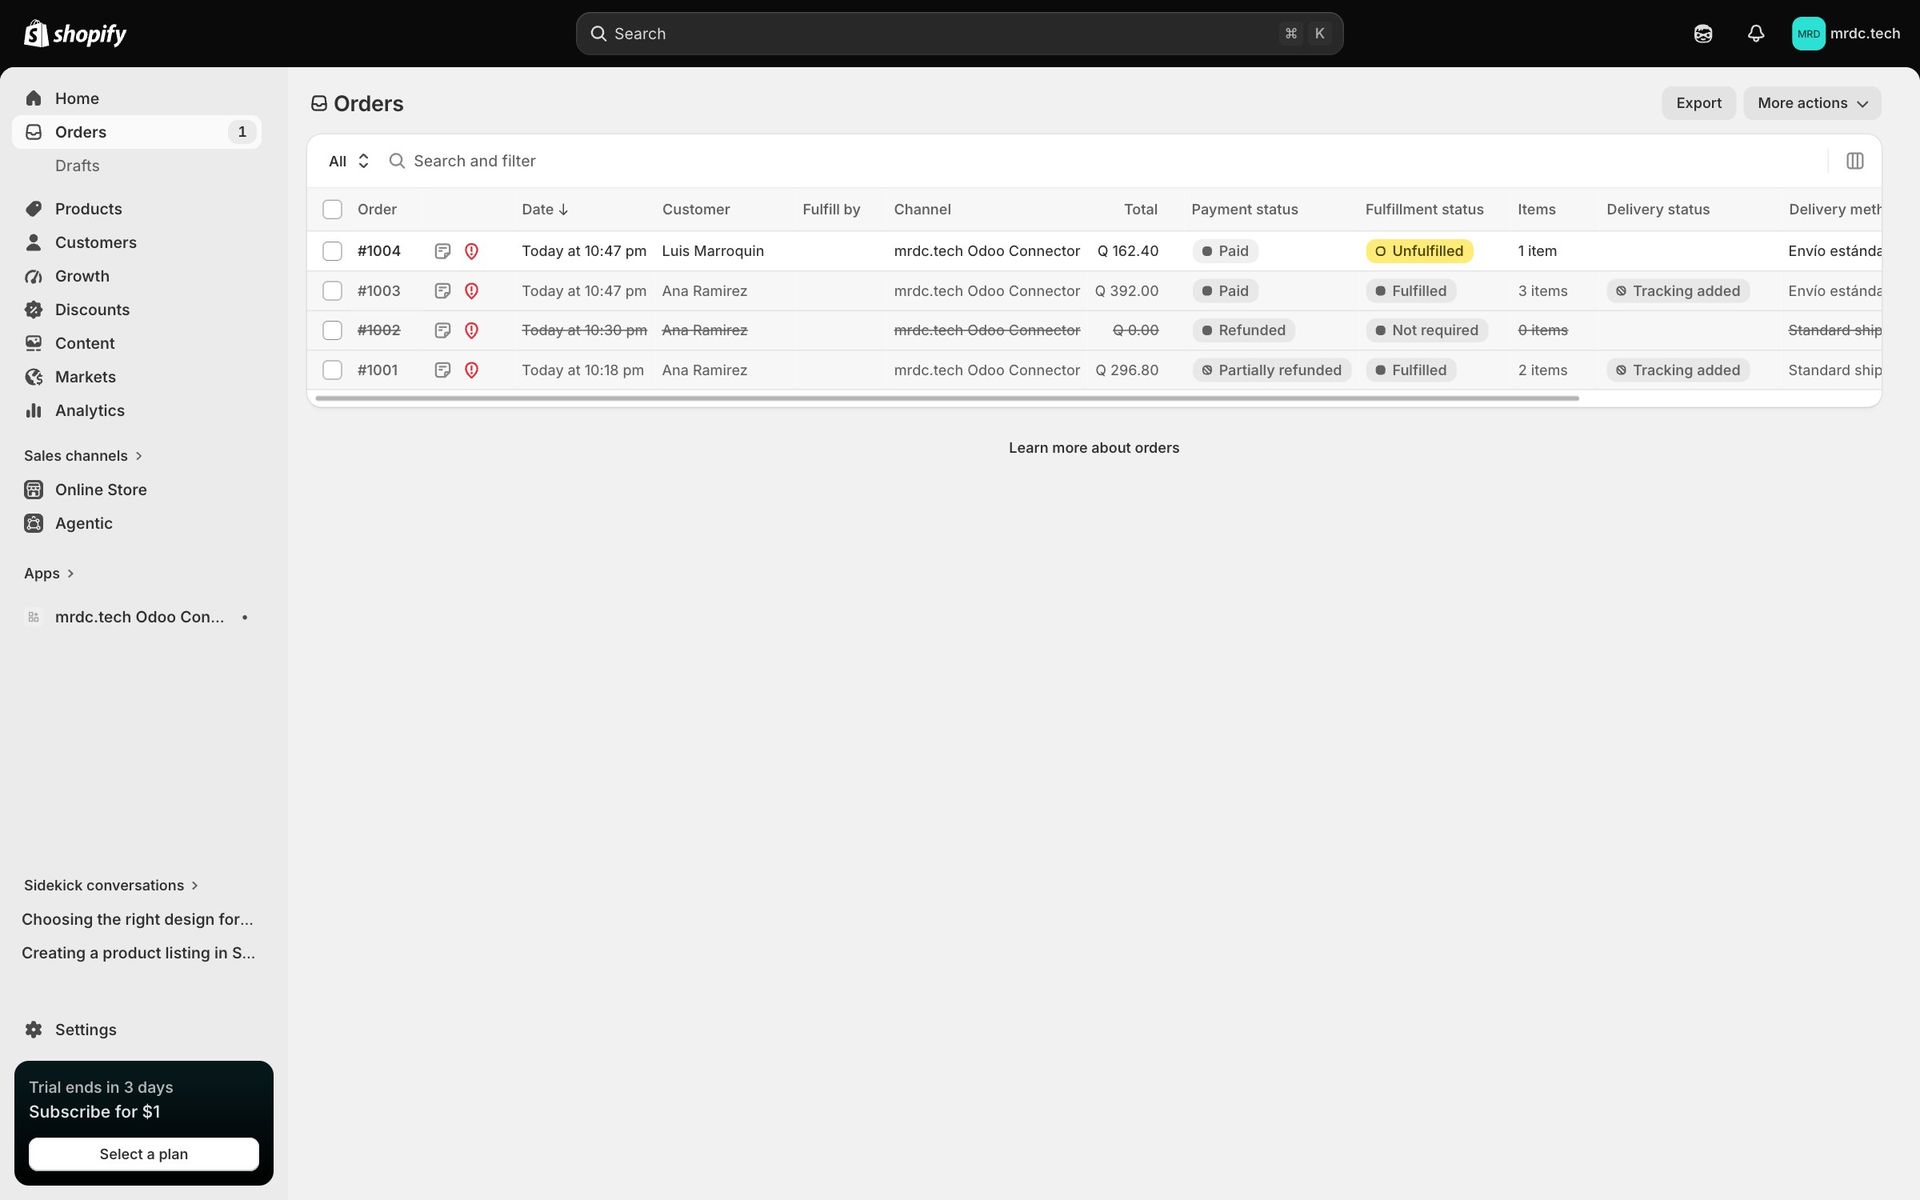Screen dimensions: 1920x1200
Task: Open the All views dropdown
Action: (349, 161)
